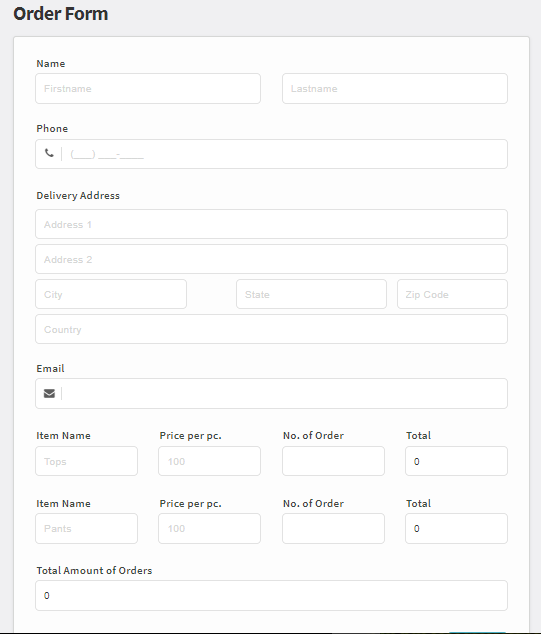Screen dimensions: 541x634
Task: Click into the phone number masked input
Action: click(x=285, y=154)
